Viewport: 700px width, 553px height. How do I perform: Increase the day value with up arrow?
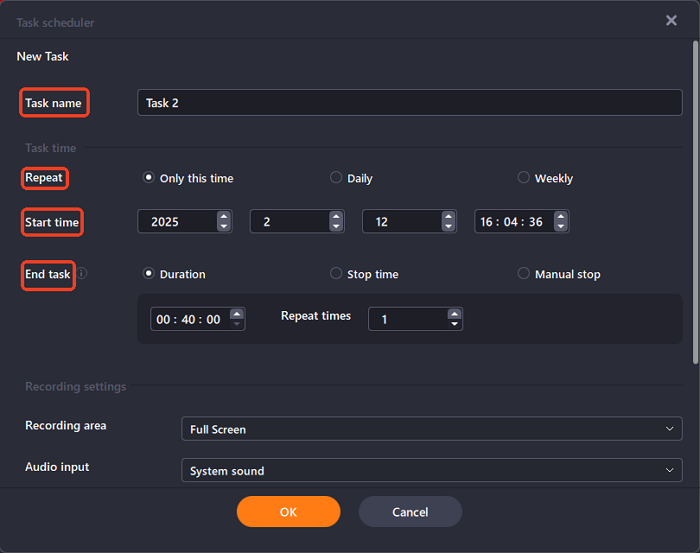point(449,216)
